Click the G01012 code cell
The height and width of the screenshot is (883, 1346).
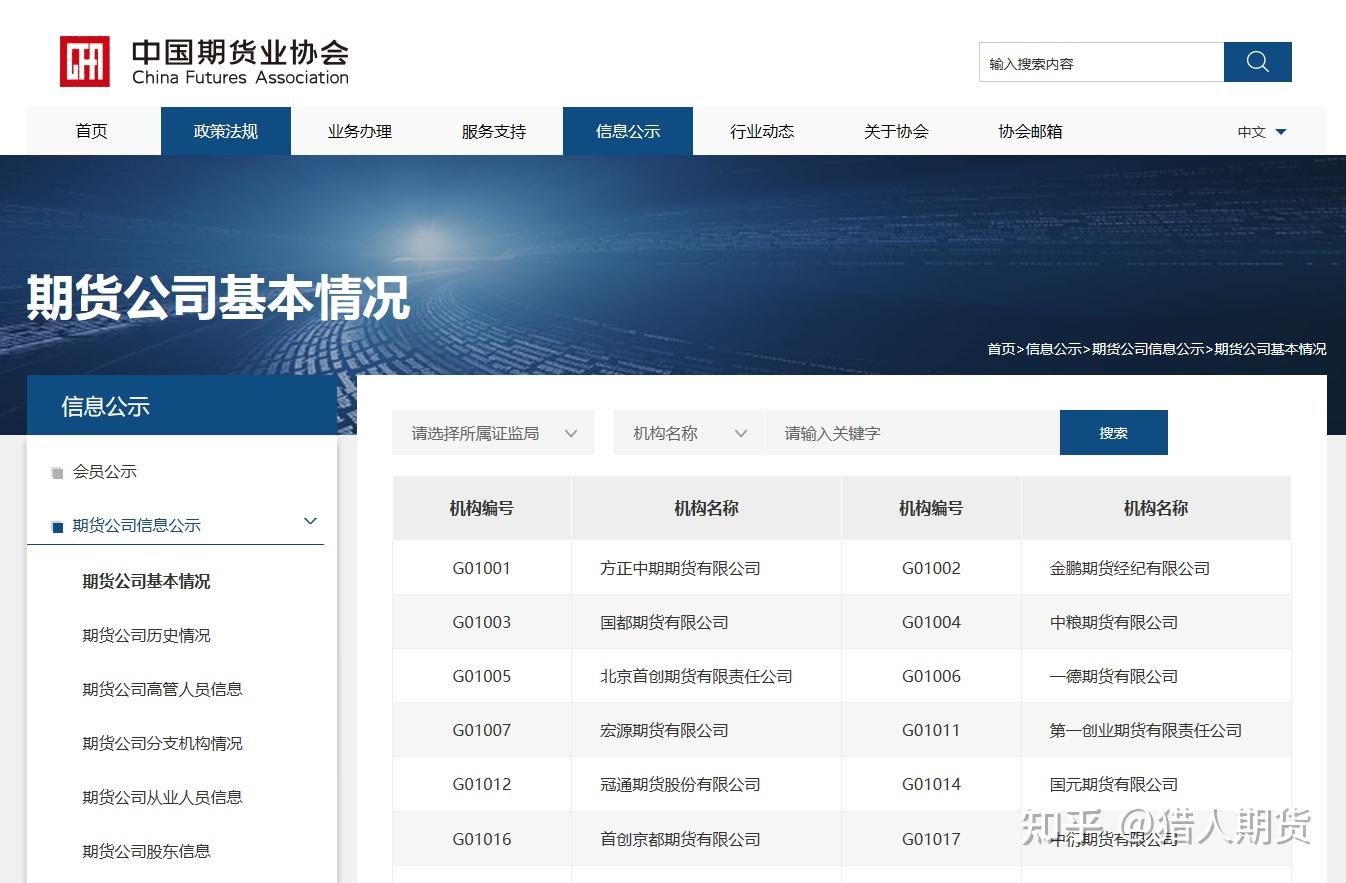pyautogui.click(x=482, y=784)
